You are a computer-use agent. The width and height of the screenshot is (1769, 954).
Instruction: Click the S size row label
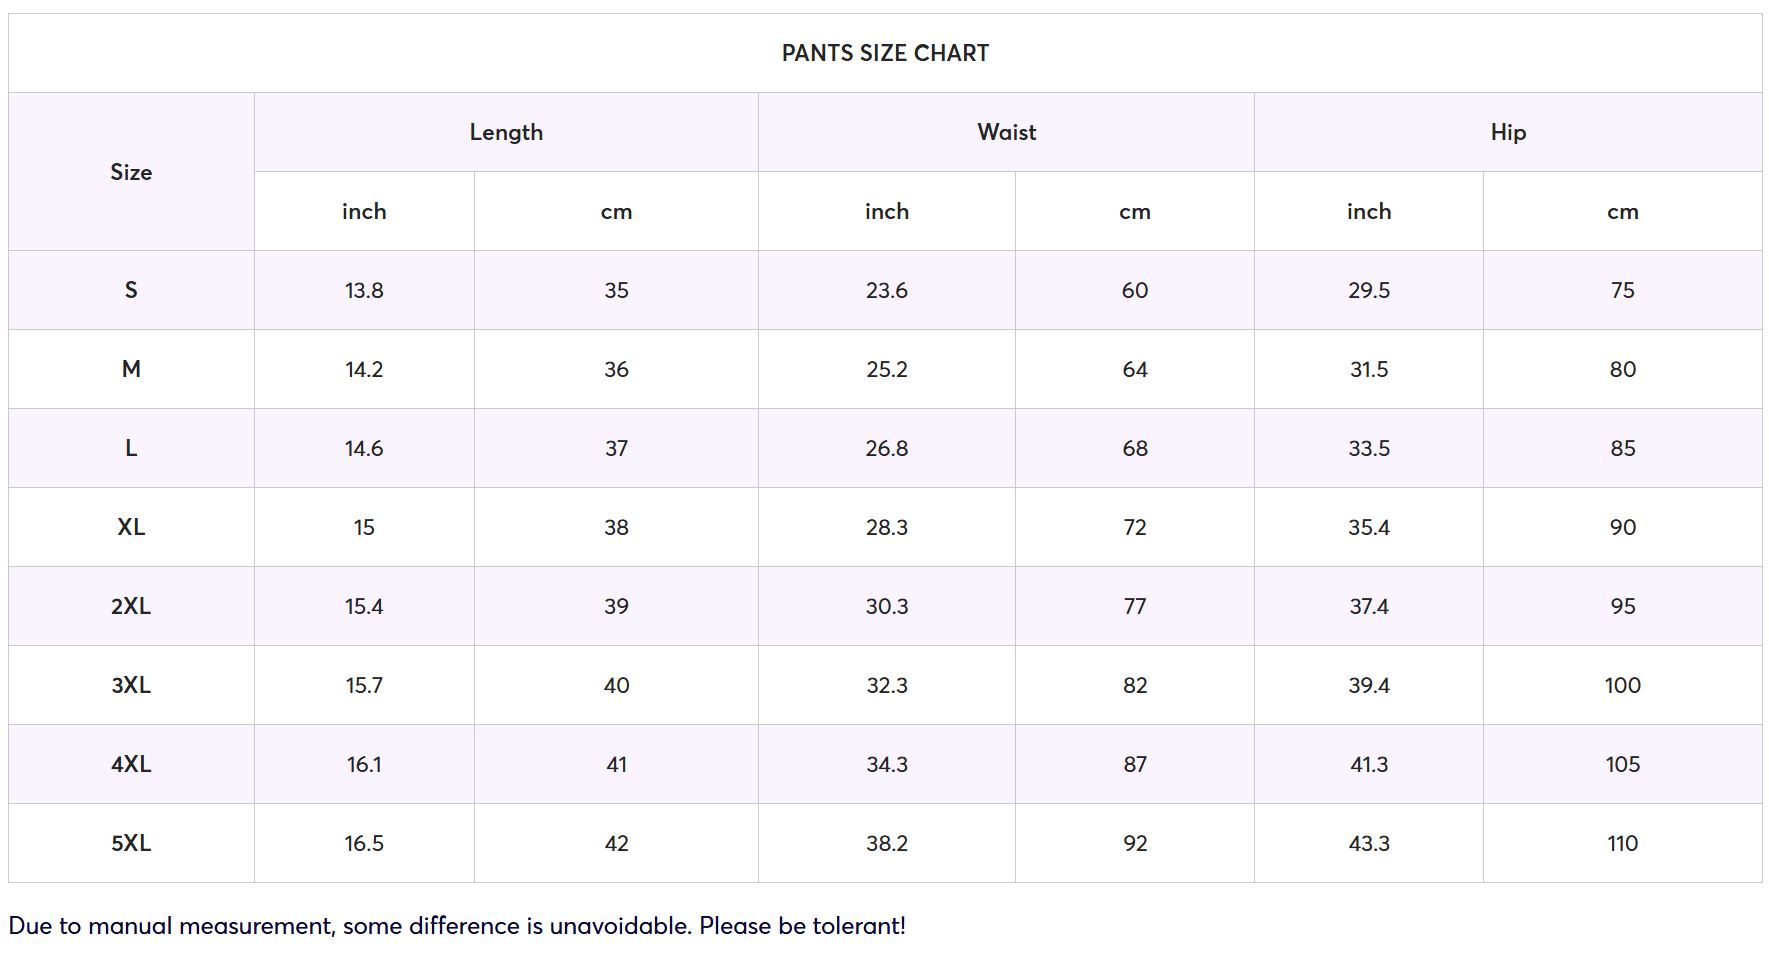click(131, 290)
